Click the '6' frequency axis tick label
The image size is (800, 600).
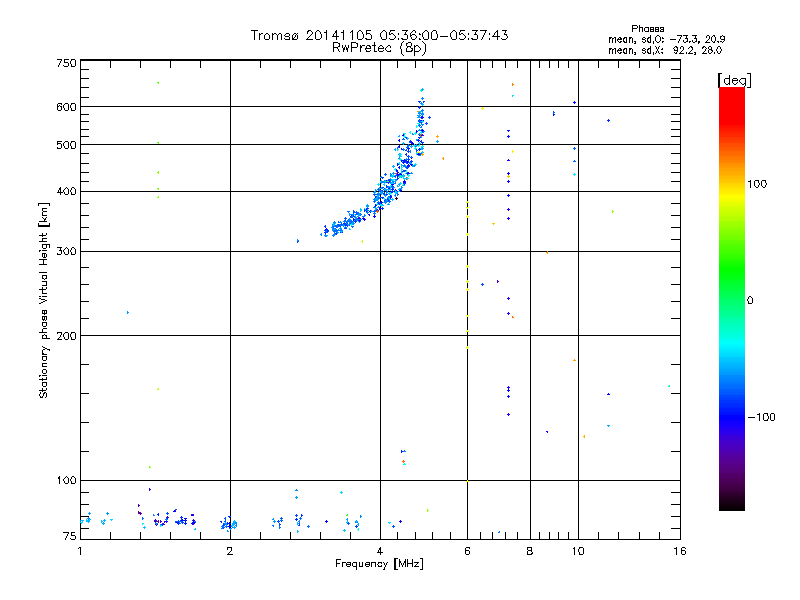point(467,551)
